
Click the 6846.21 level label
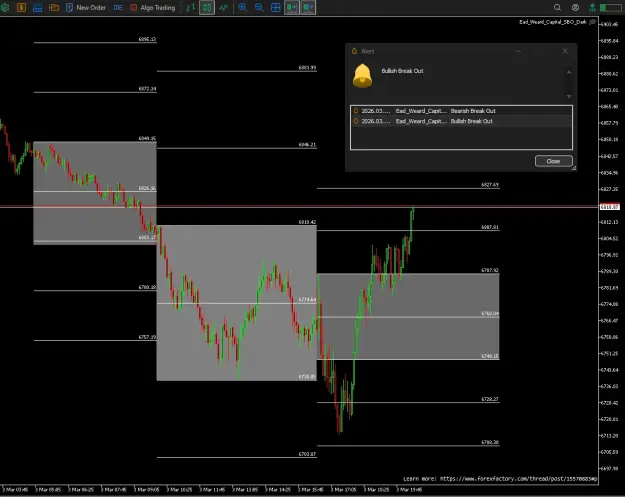tap(307, 145)
